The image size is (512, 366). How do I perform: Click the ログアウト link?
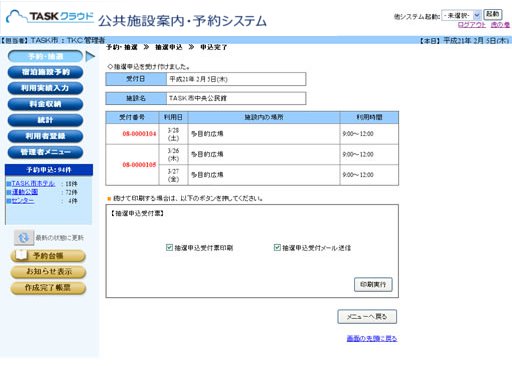(471, 25)
